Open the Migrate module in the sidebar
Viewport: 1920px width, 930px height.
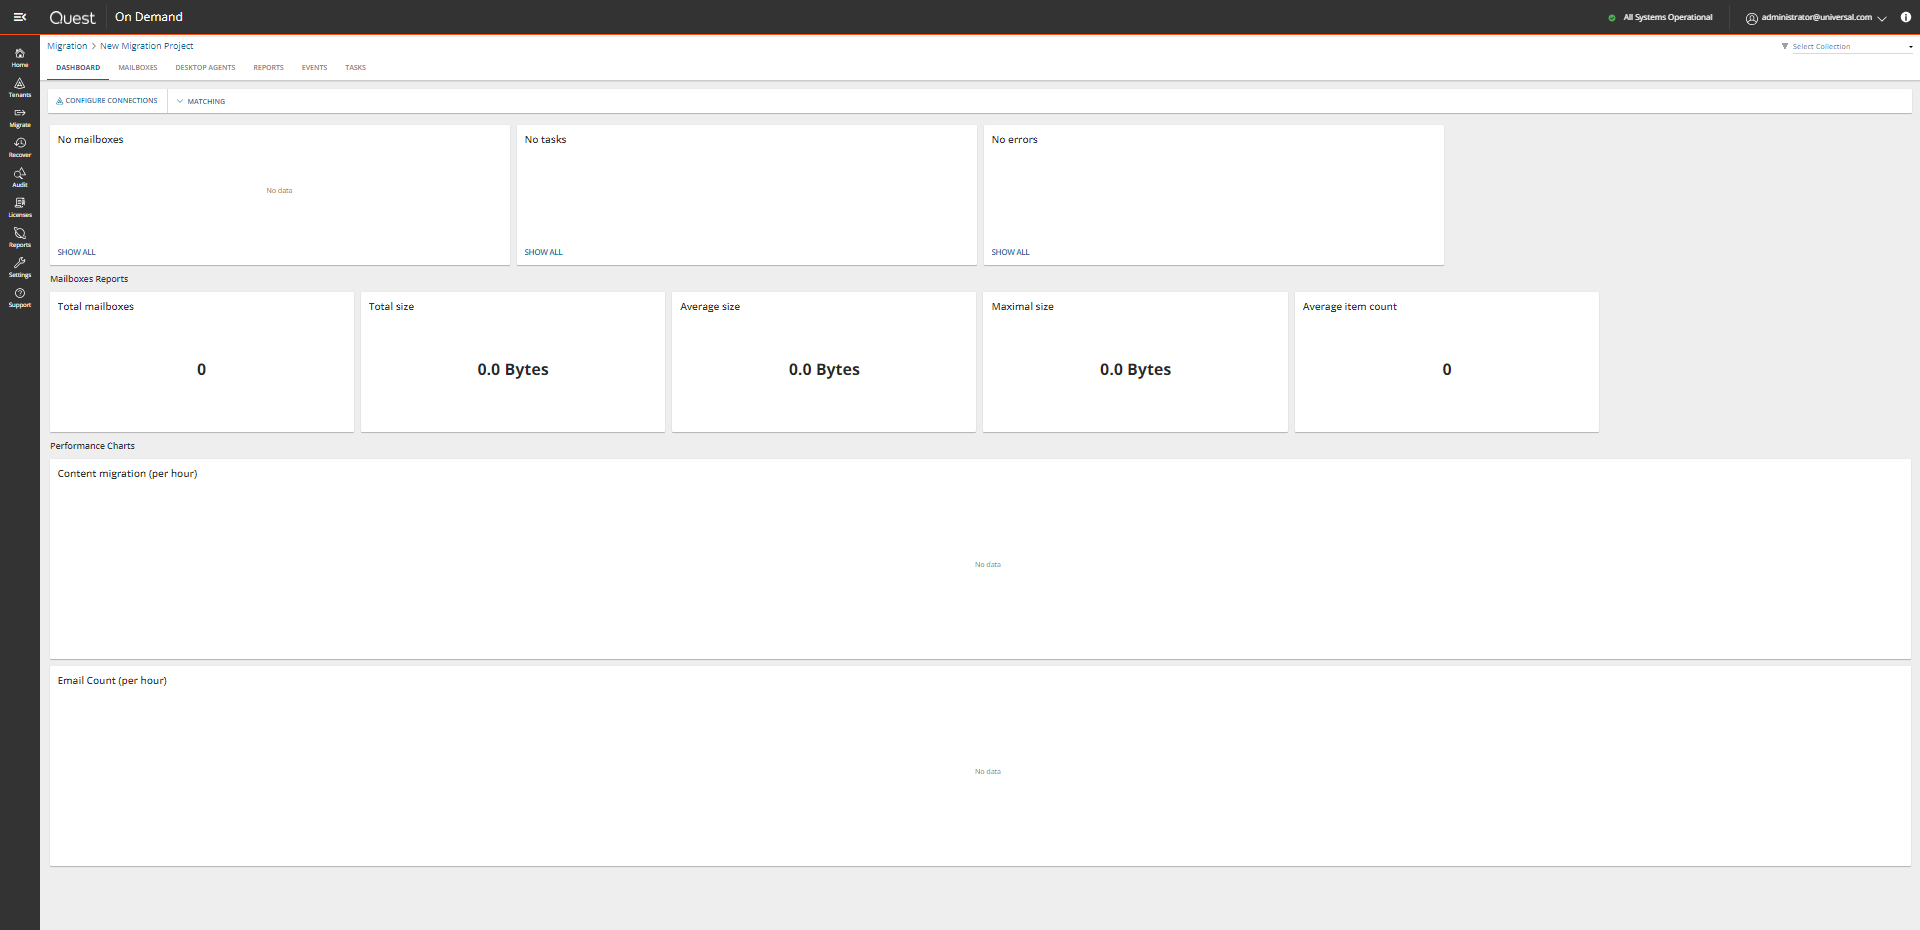(20, 117)
